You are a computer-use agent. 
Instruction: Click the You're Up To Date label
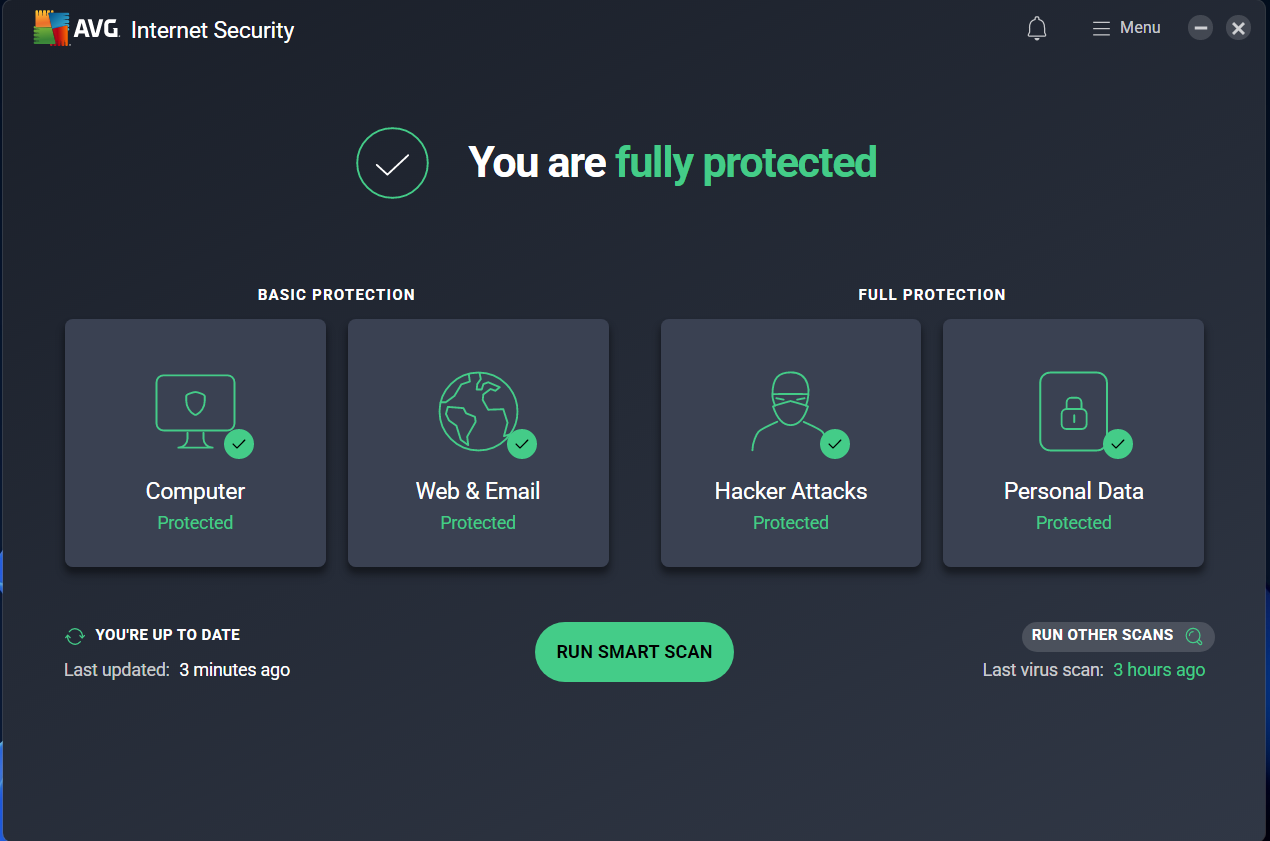coord(167,635)
